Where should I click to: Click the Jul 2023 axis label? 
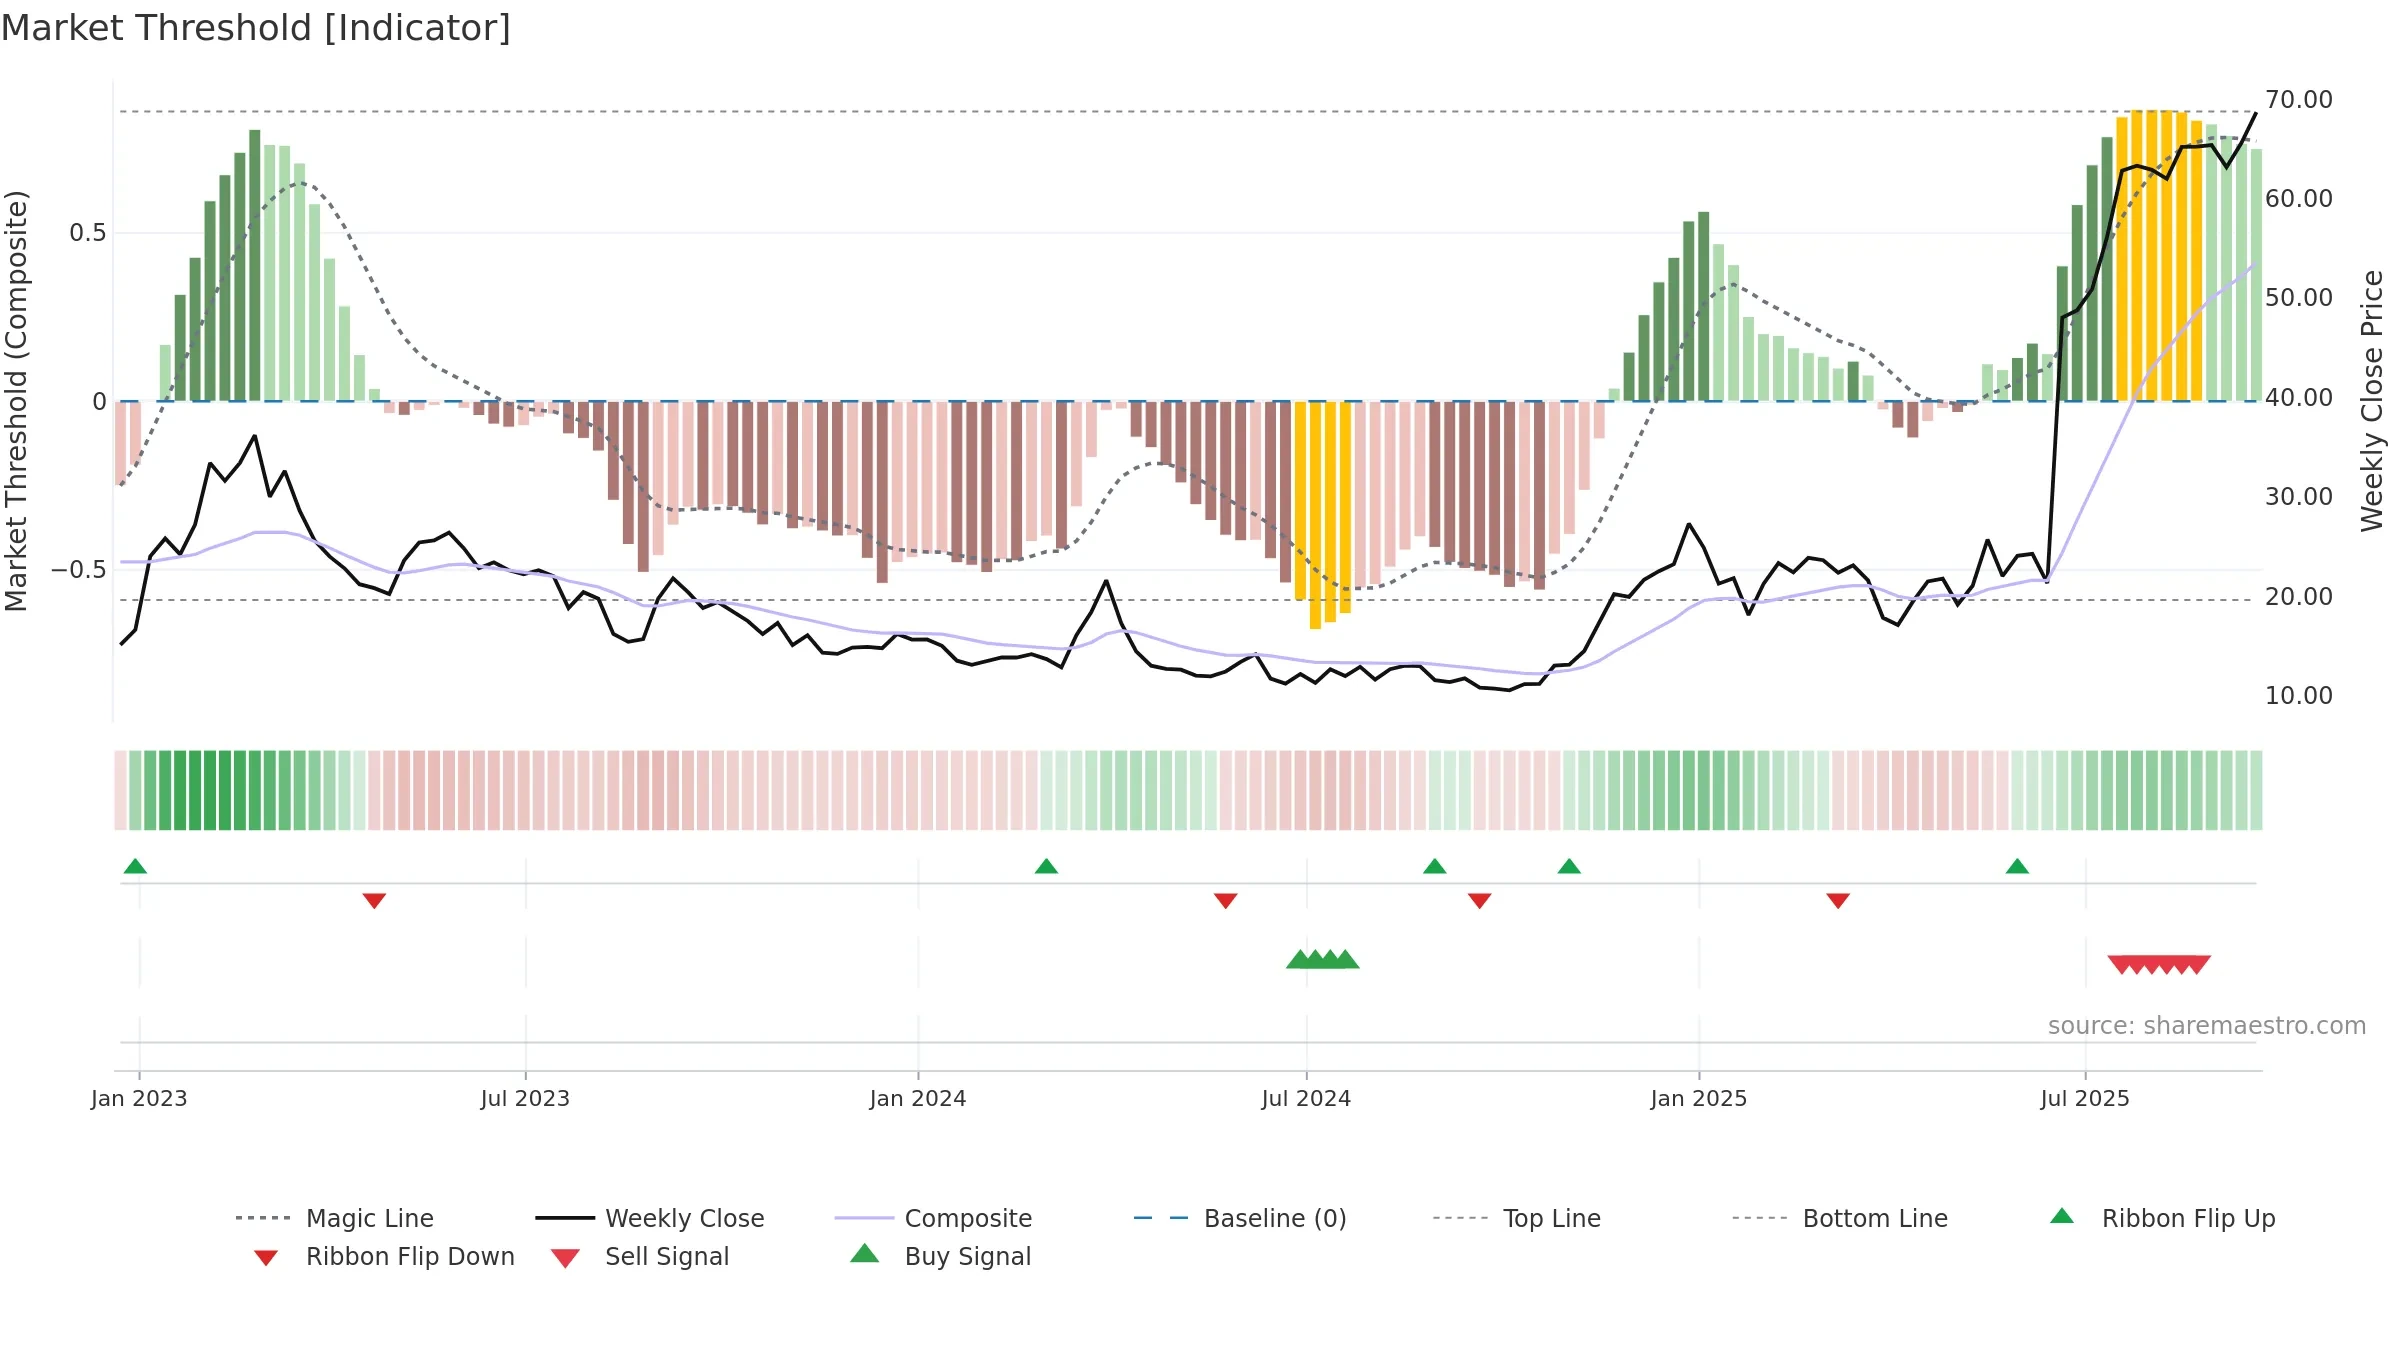pos(525,1099)
